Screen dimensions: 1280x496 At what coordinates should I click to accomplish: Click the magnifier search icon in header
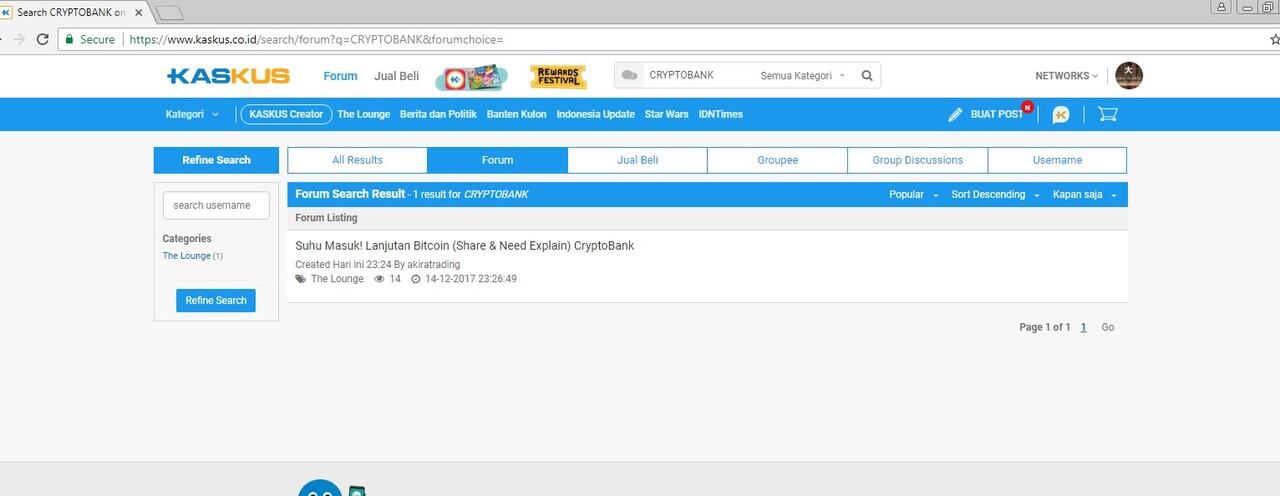coord(867,75)
